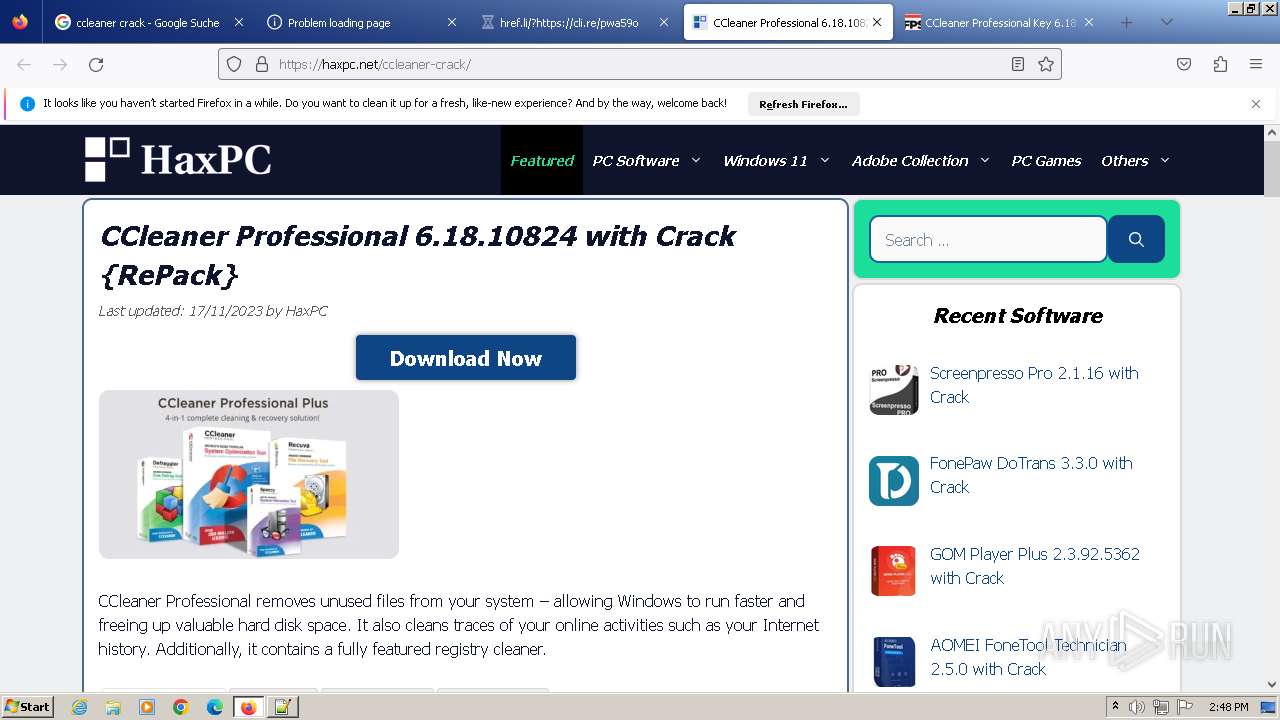Select the Firefox taskbar button
1280x720 pixels.
[x=248, y=707]
